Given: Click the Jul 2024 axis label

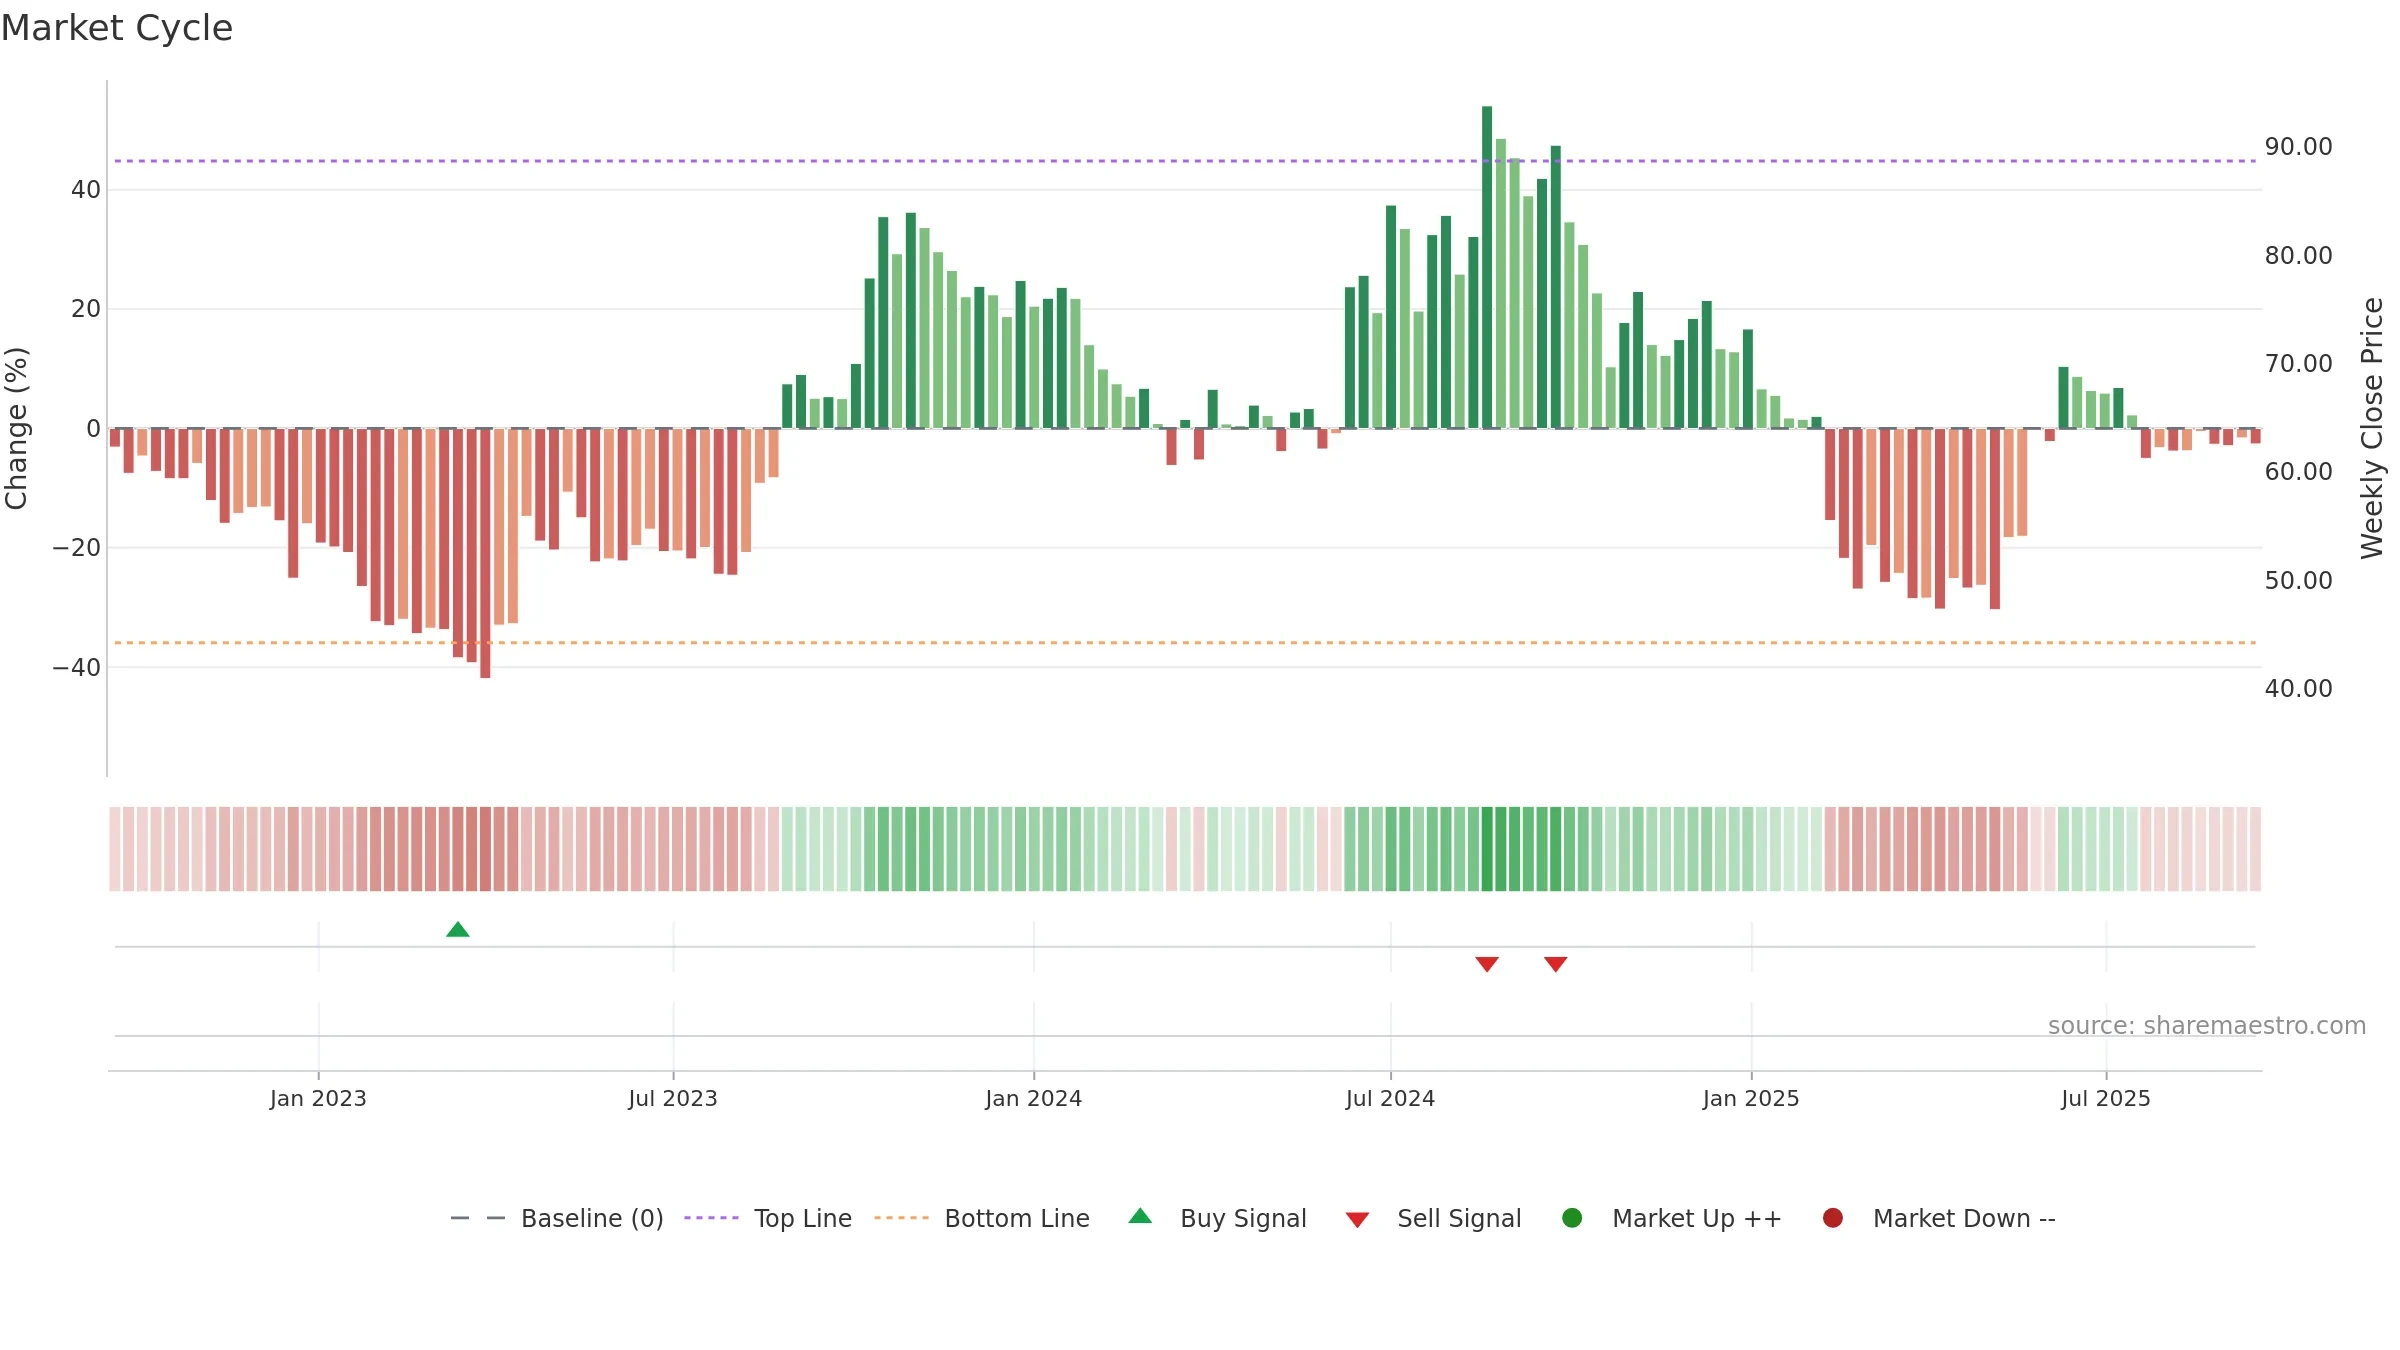Looking at the screenshot, I should pos(1390,1098).
